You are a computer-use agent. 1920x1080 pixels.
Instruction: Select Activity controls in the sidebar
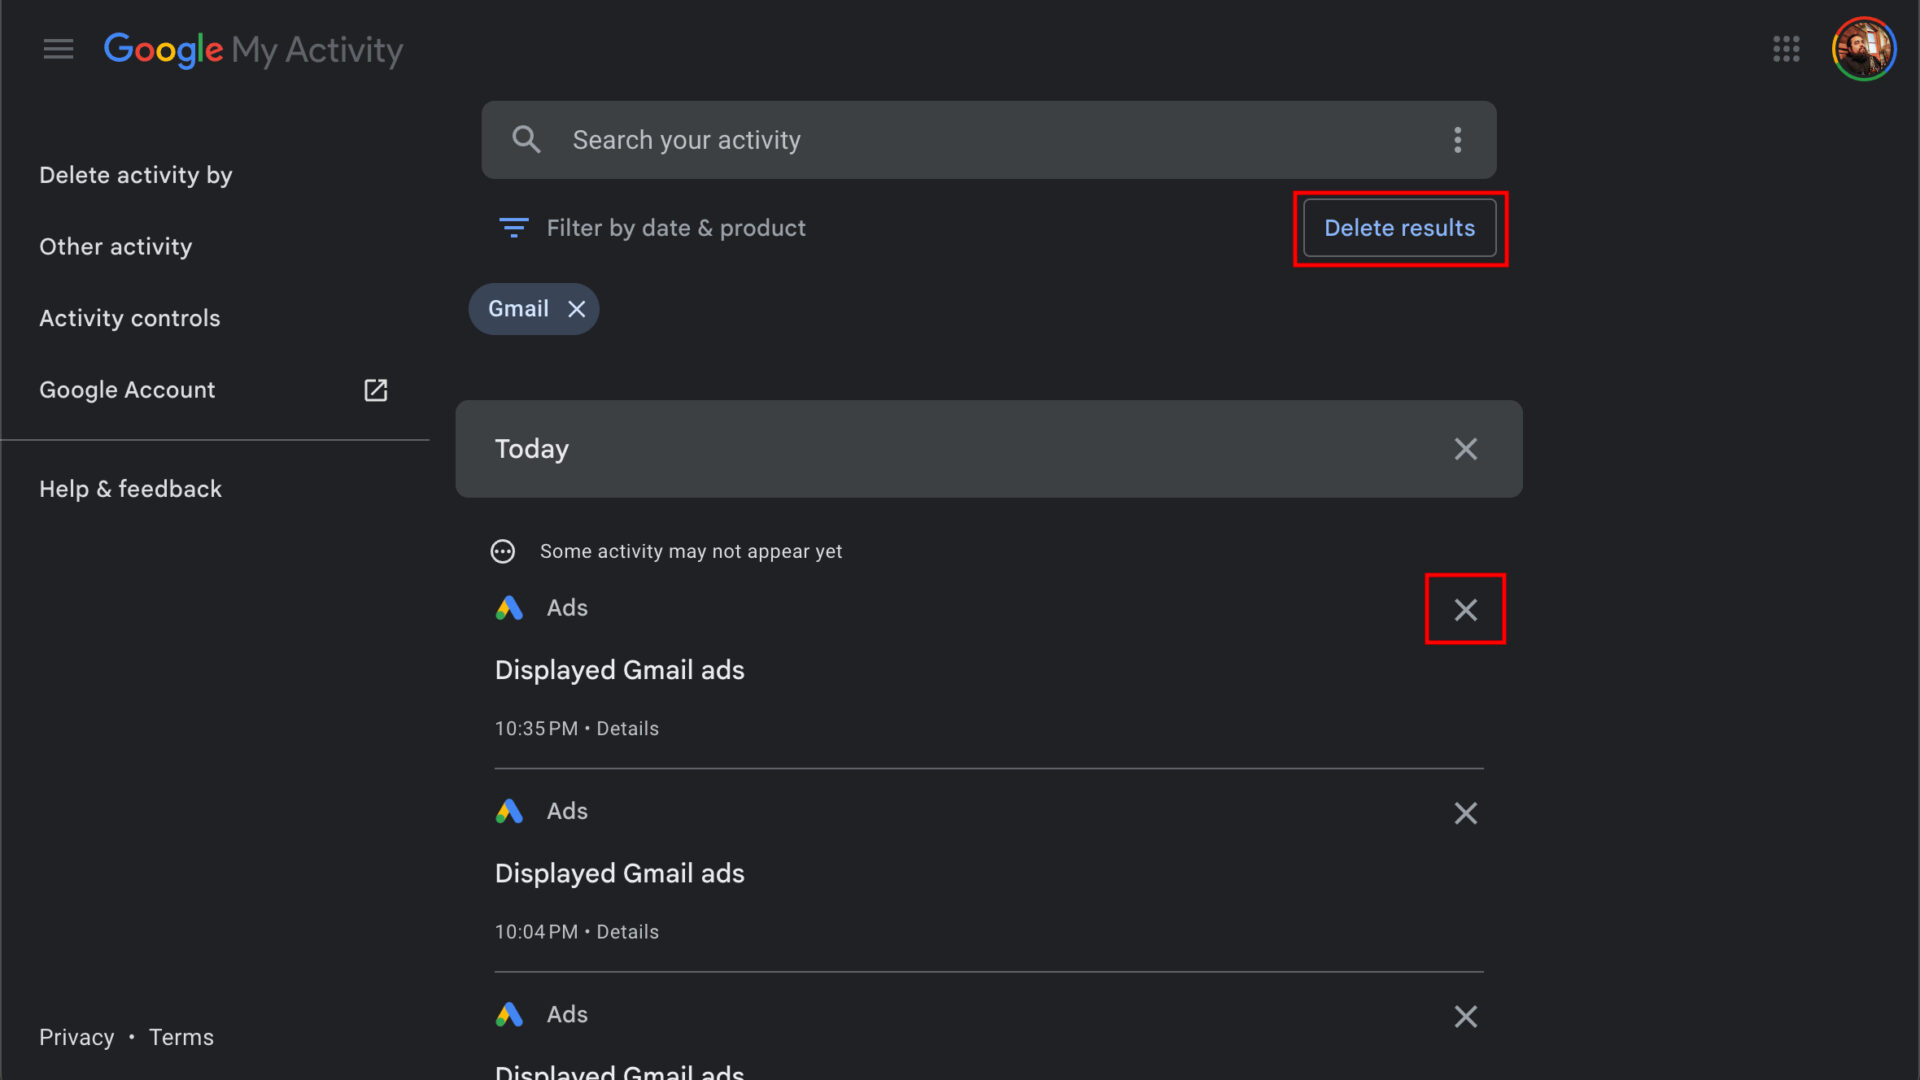coord(129,318)
